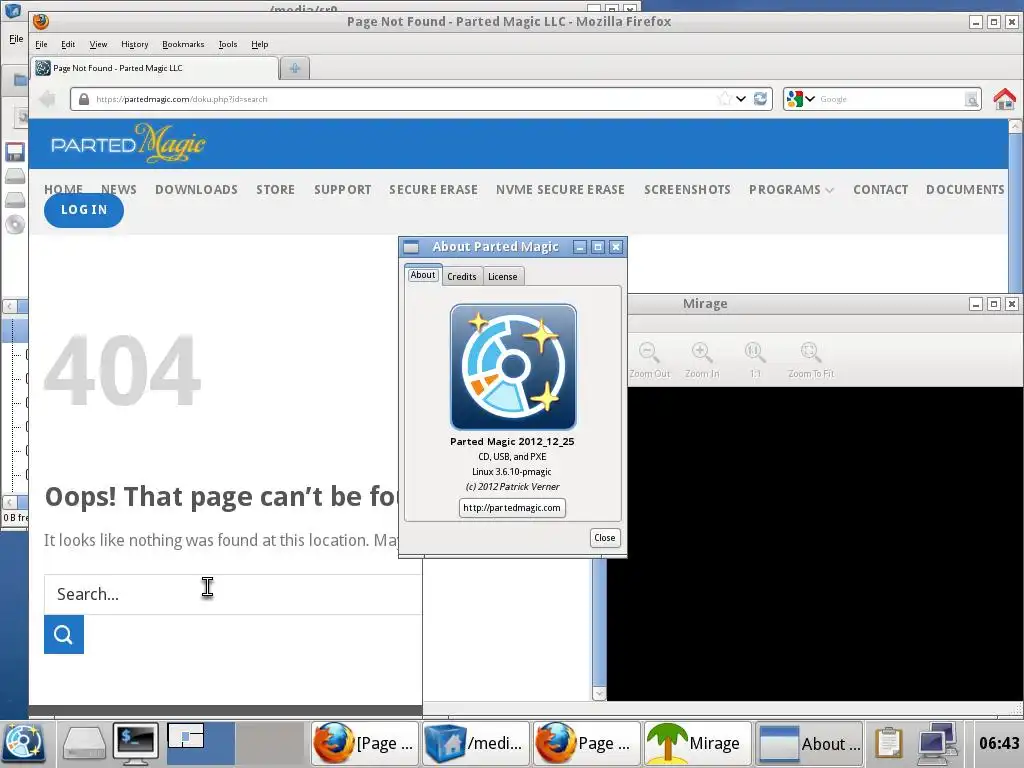
Task: Expand the PROGRAMS navigation dropdown
Action: (791, 189)
